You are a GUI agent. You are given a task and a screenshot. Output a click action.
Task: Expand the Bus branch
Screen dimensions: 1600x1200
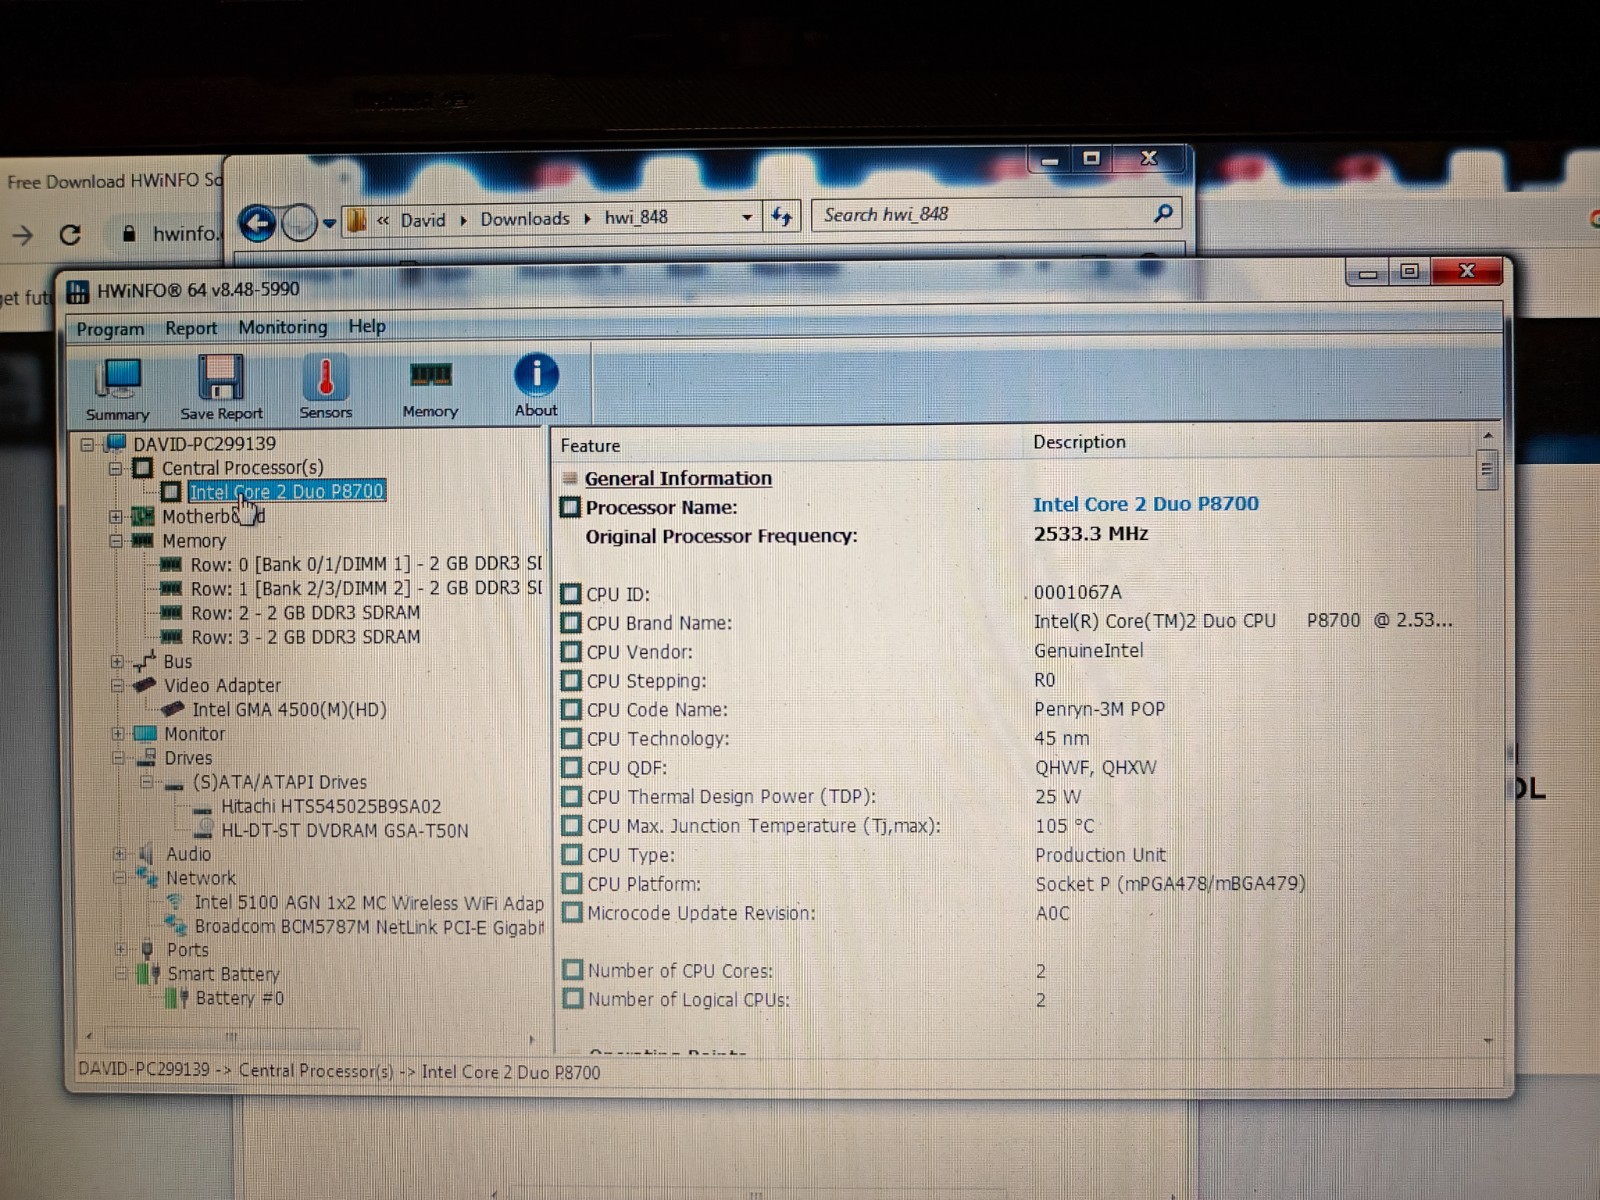coord(117,662)
